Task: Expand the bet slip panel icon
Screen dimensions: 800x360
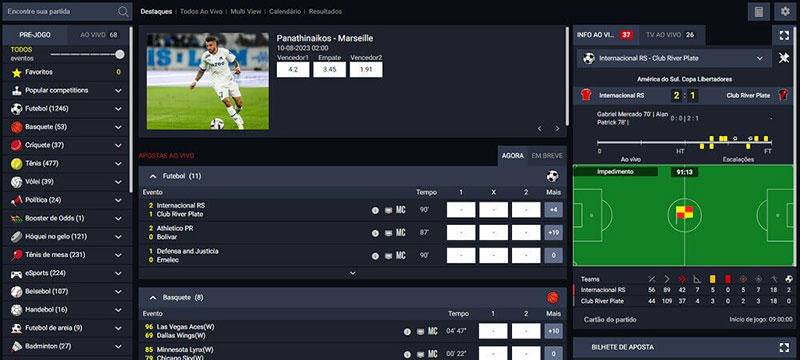Action: coord(784,347)
